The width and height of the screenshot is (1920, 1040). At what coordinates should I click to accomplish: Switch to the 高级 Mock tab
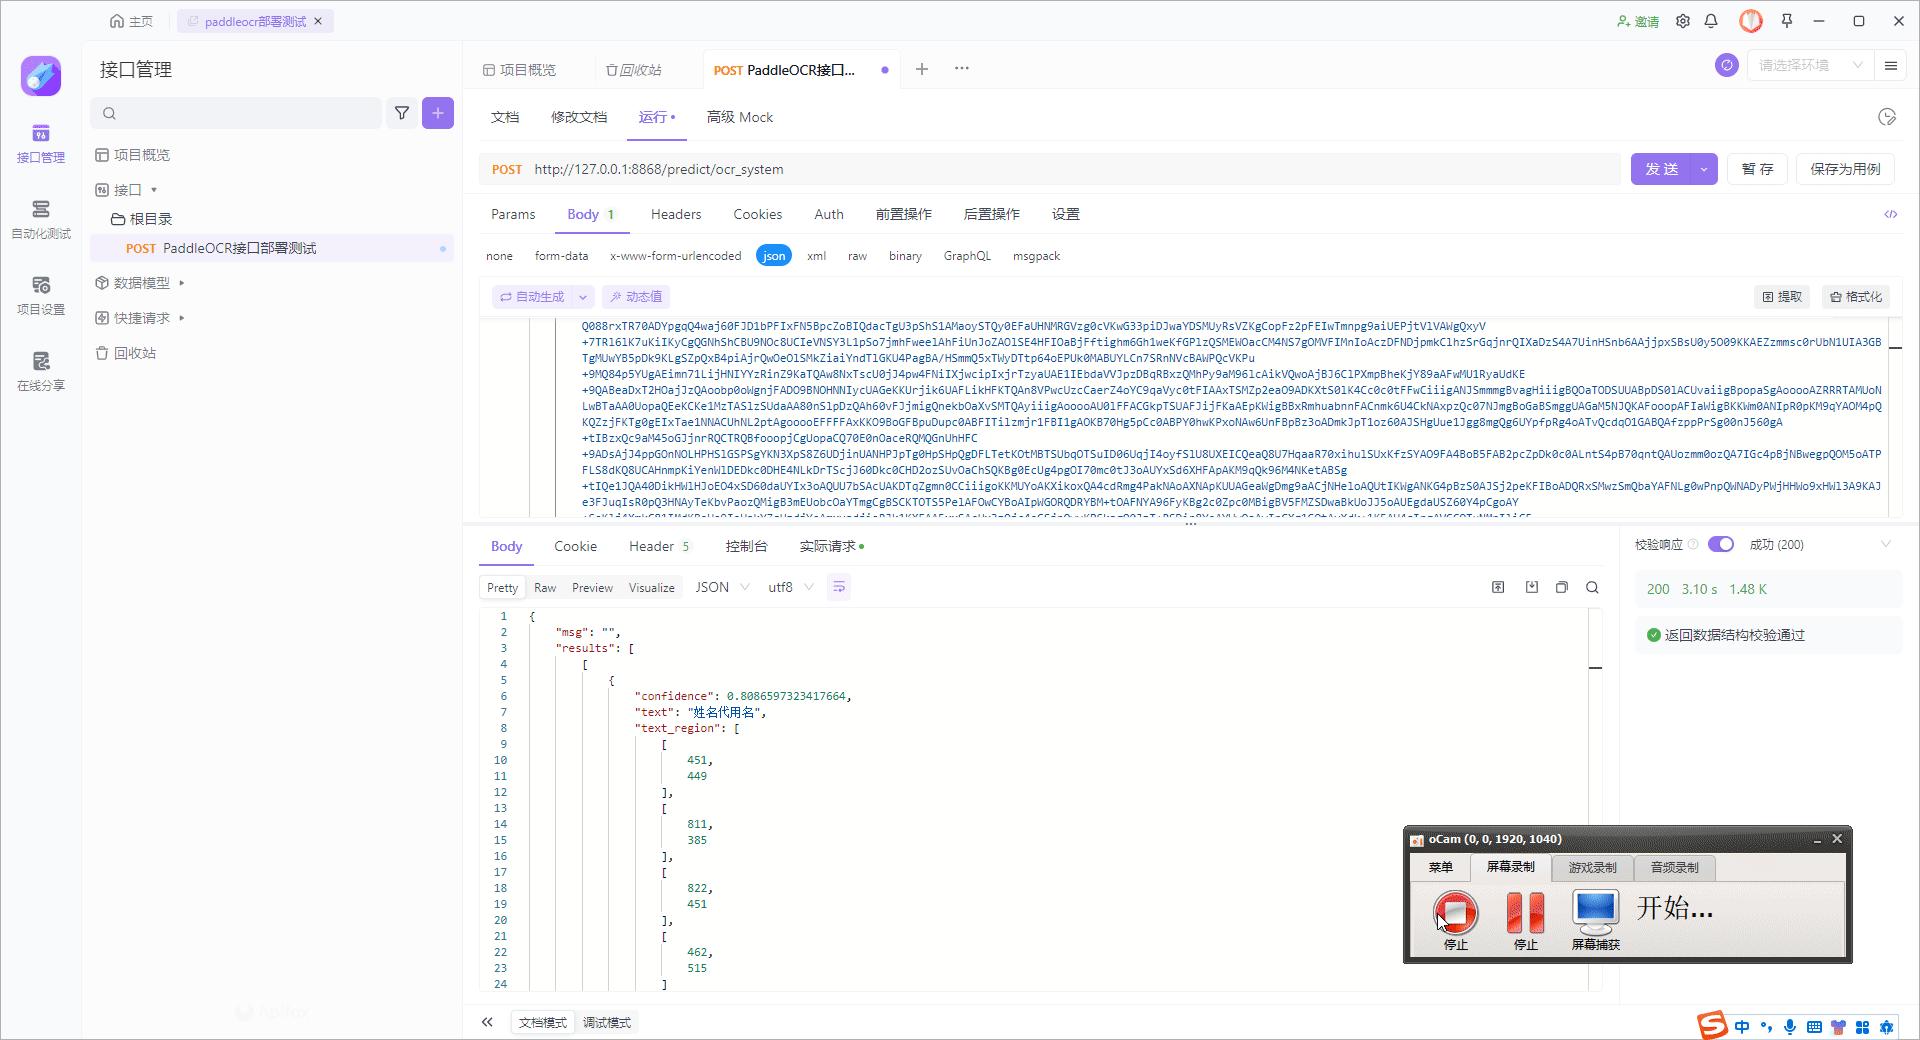tap(740, 117)
